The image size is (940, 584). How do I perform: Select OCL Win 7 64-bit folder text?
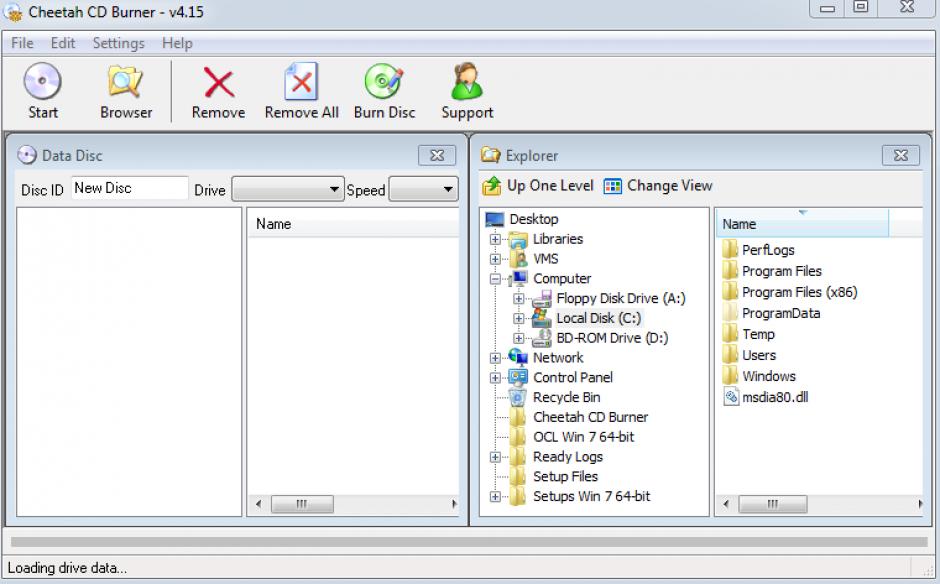pyautogui.click(x=583, y=437)
